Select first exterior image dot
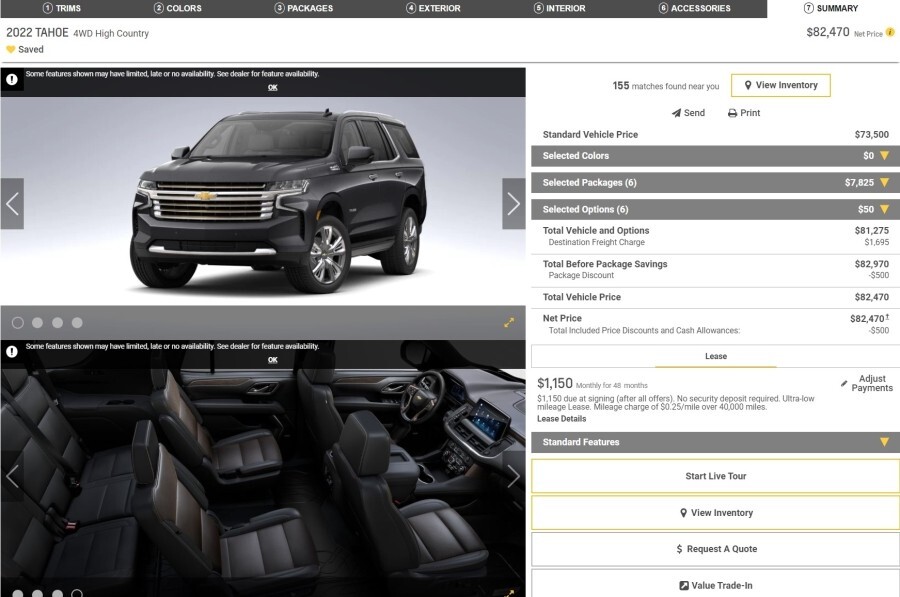The height and width of the screenshot is (597, 900). click(x=18, y=323)
